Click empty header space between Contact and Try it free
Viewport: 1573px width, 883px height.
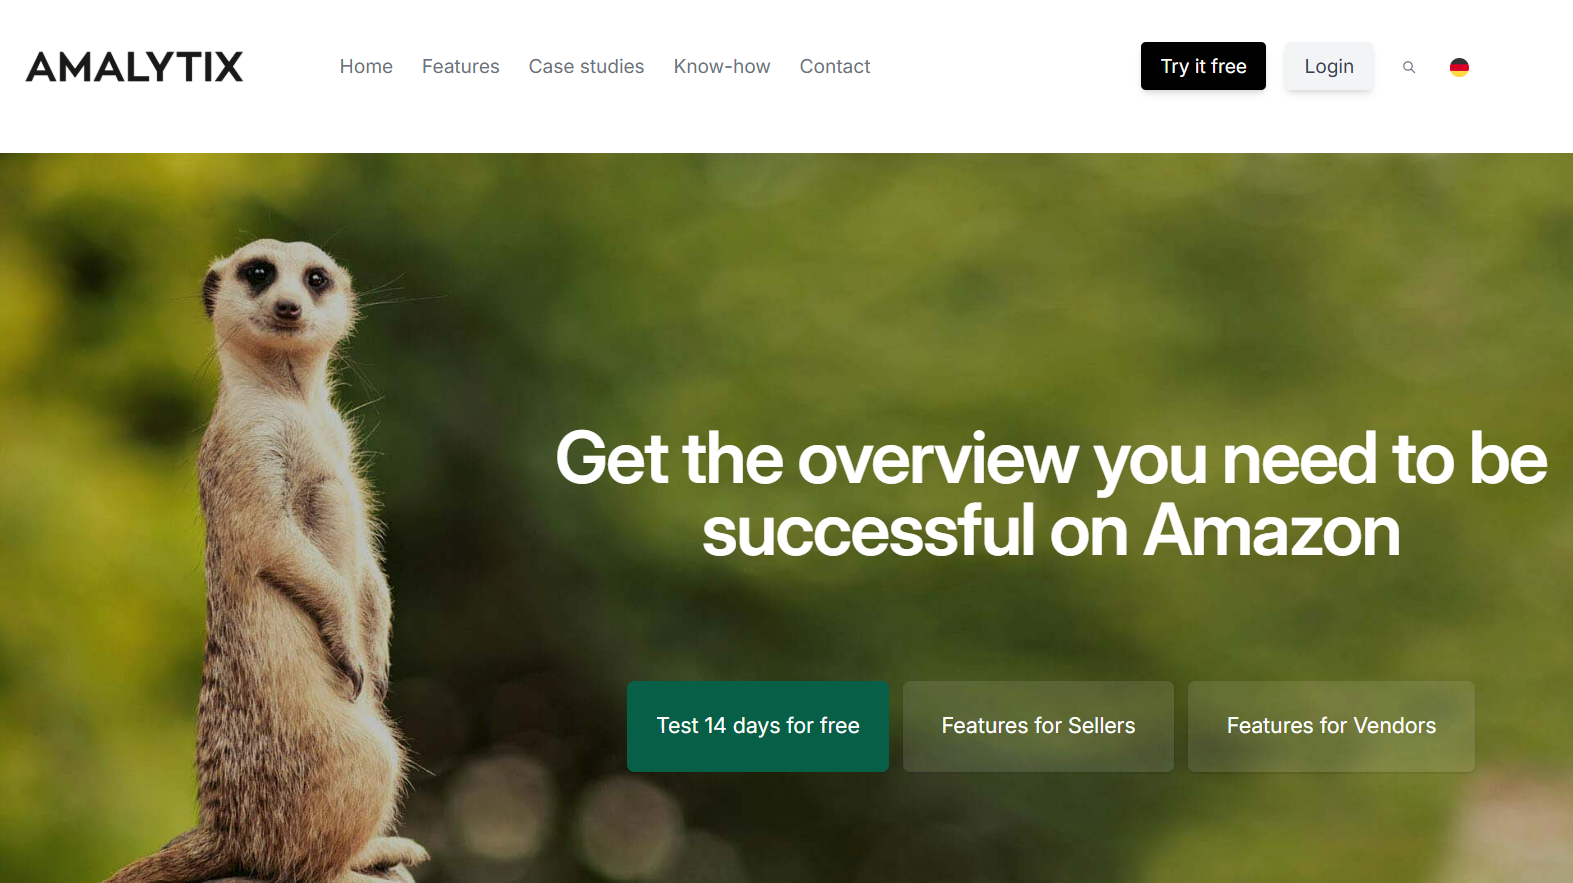pyautogui.click(x=1005, y=66)
